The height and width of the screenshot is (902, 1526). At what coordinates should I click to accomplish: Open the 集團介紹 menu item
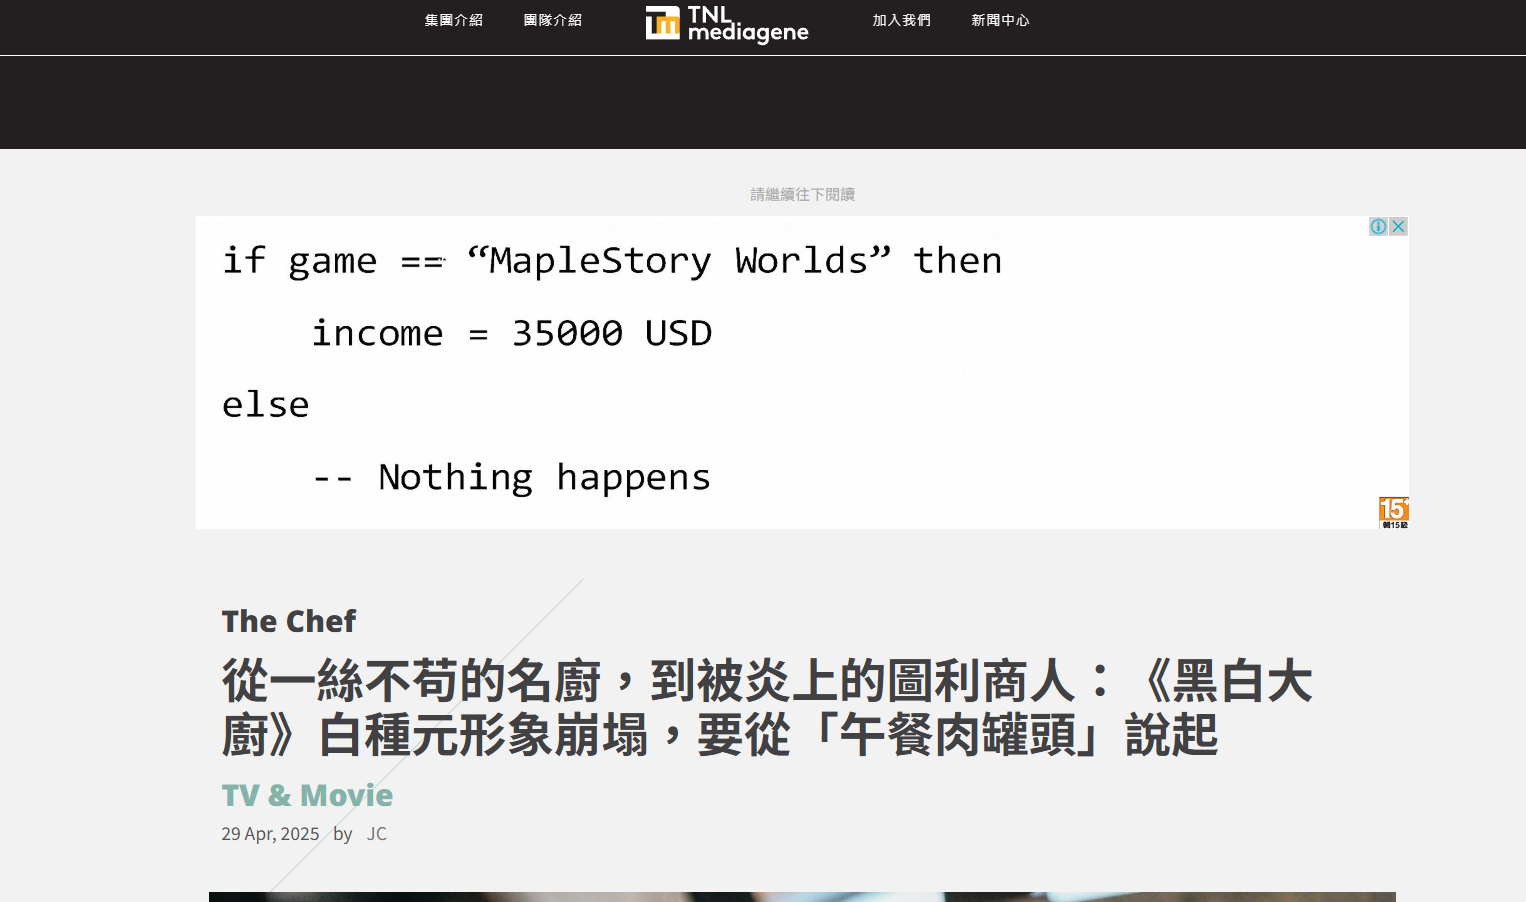454,20
